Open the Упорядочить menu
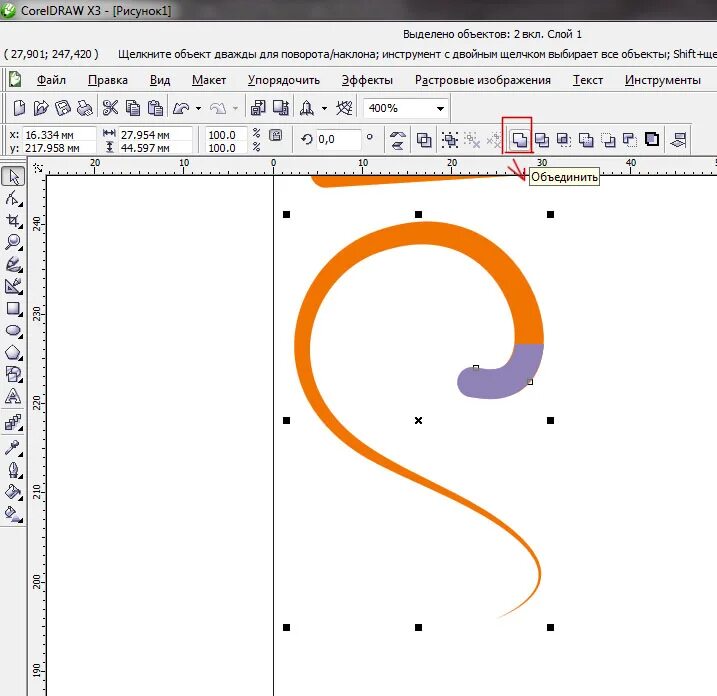This screenshot has width=717, height=696. coord(284,80)
